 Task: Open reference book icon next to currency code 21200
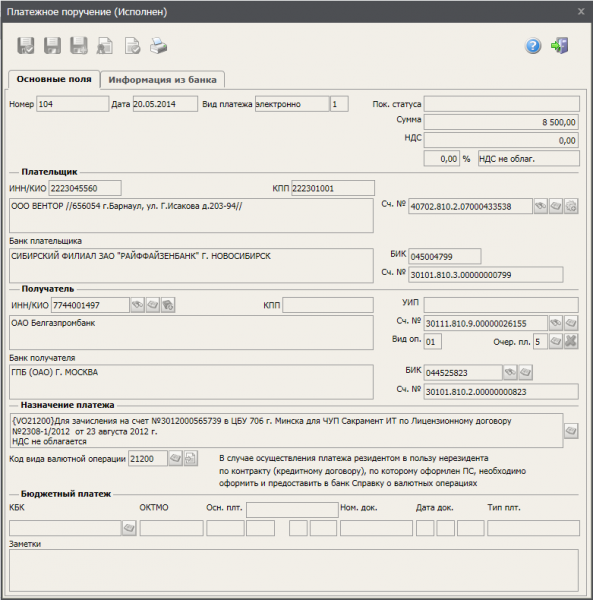point(175,458)
